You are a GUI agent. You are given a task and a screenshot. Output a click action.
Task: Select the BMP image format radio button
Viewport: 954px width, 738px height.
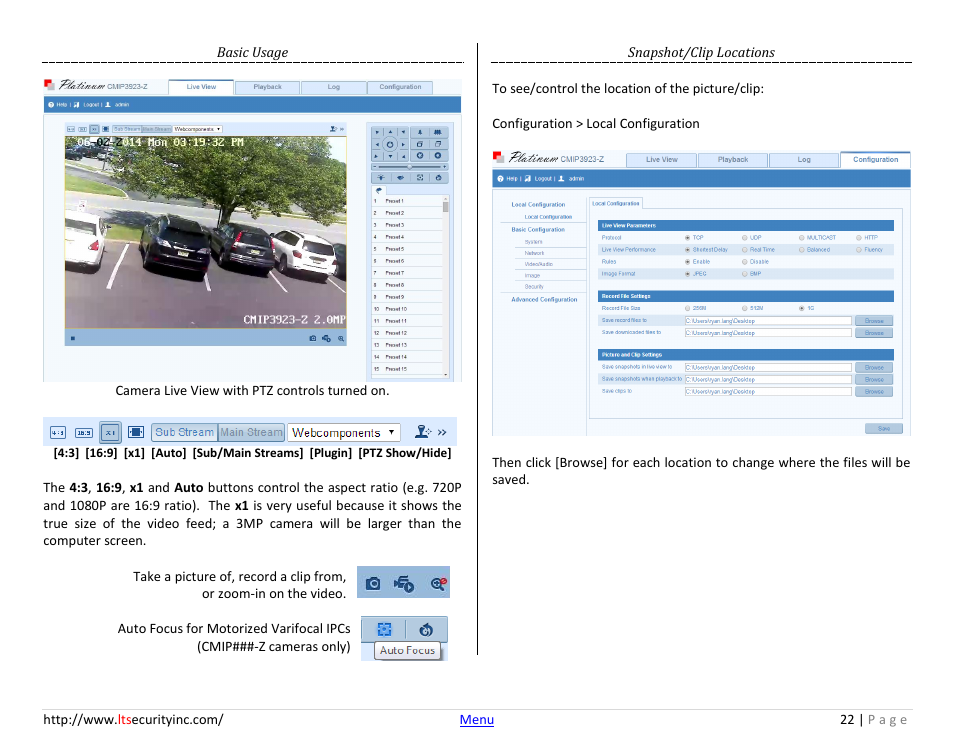[x=745, y=274]
